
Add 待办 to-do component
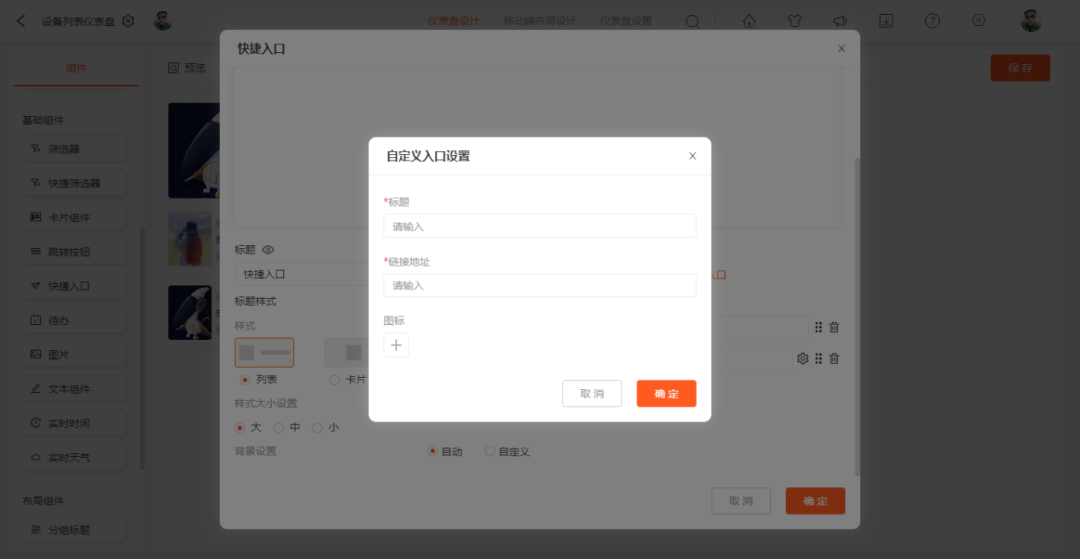[x=74, y=320]
